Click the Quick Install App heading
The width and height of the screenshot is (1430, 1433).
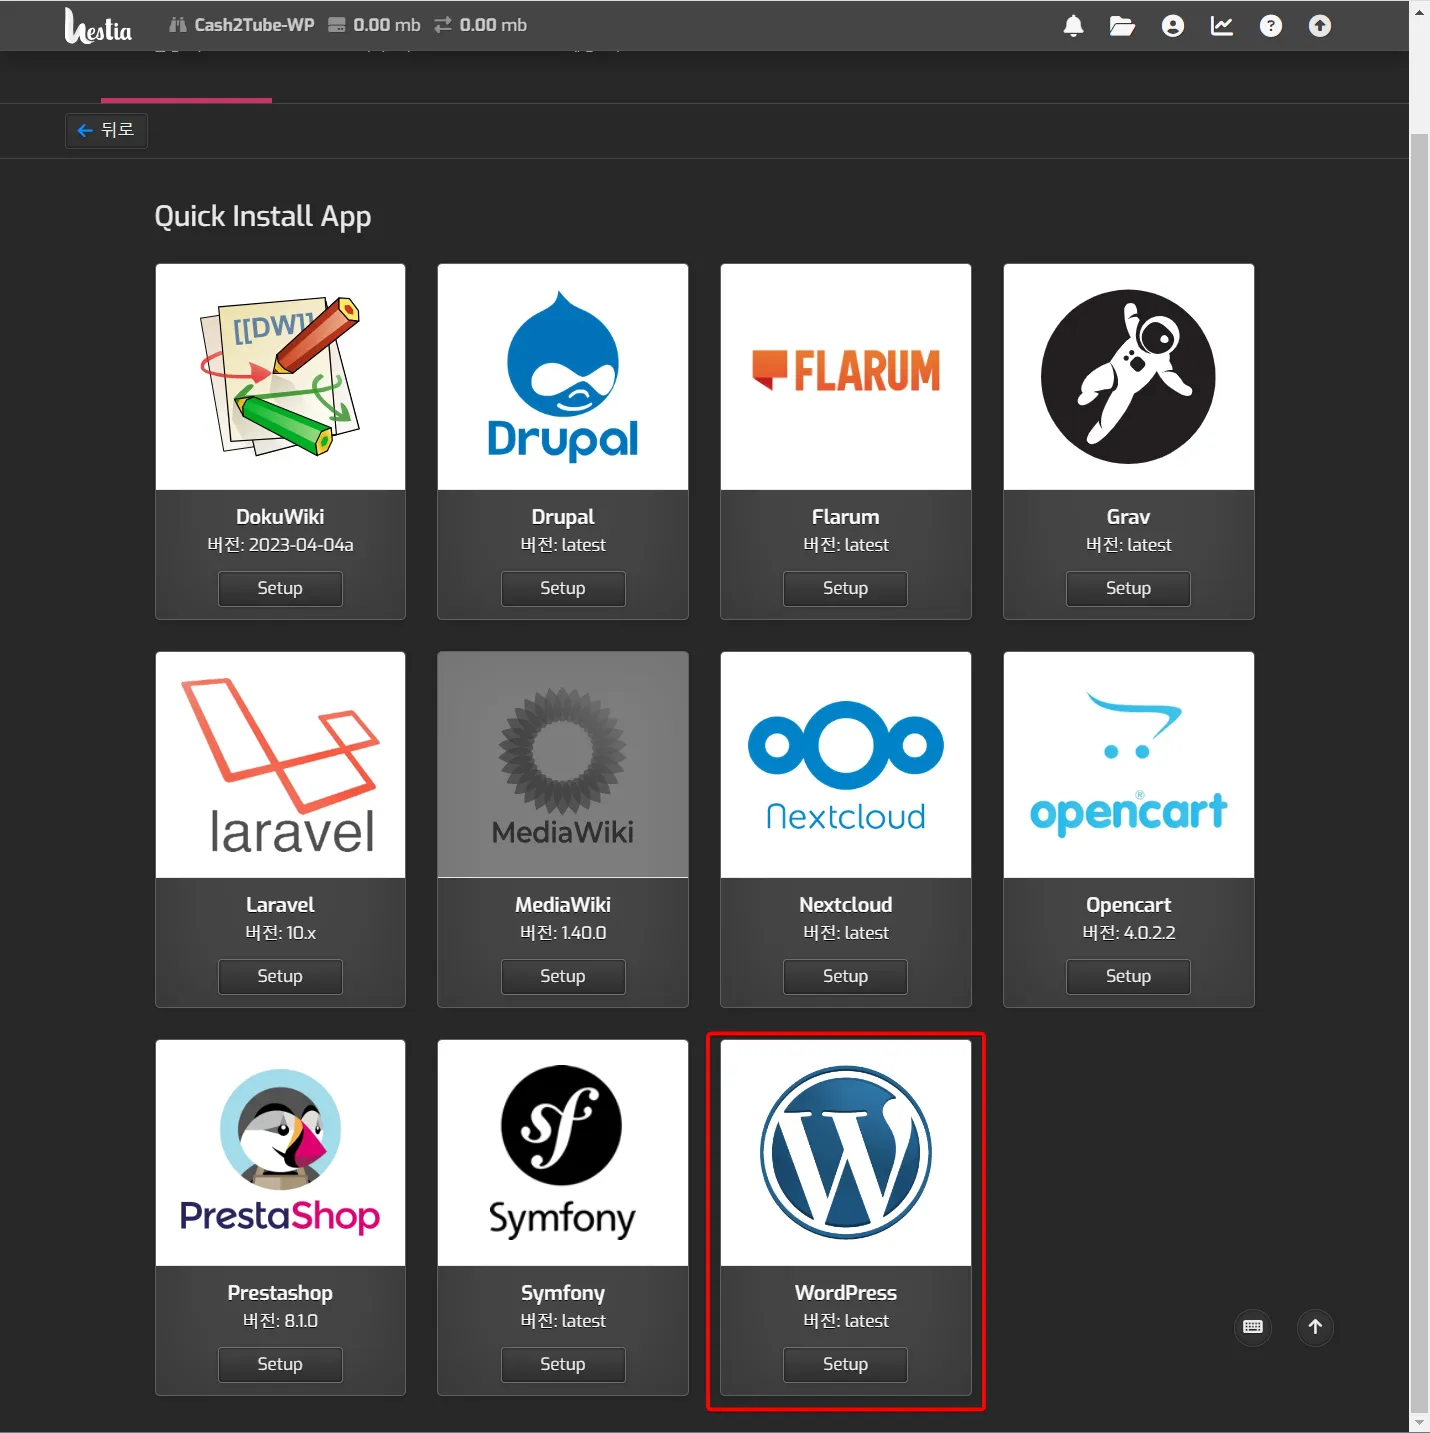(263, 217)
